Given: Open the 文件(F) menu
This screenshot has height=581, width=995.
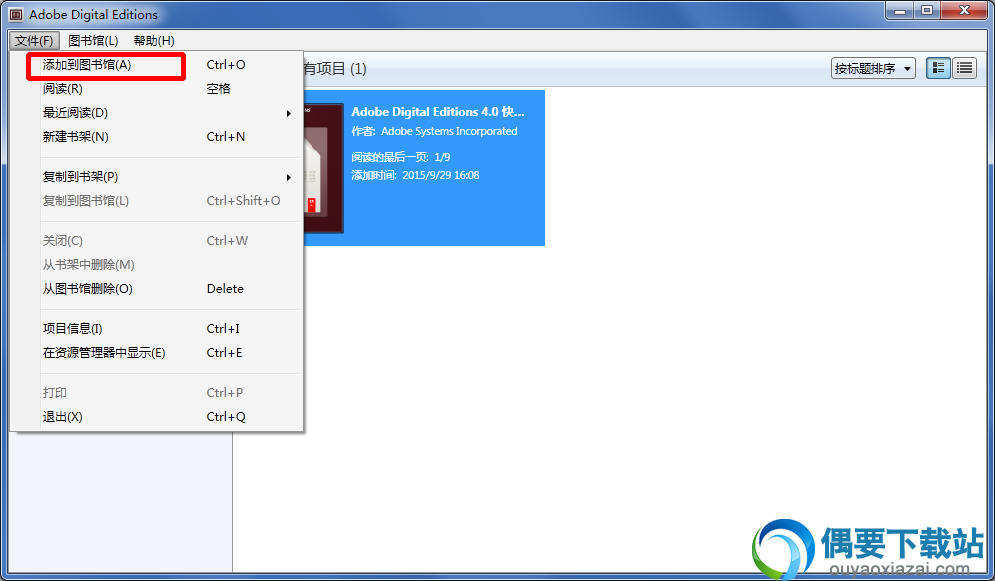Looking at the screenshot, I should point(34,41).
